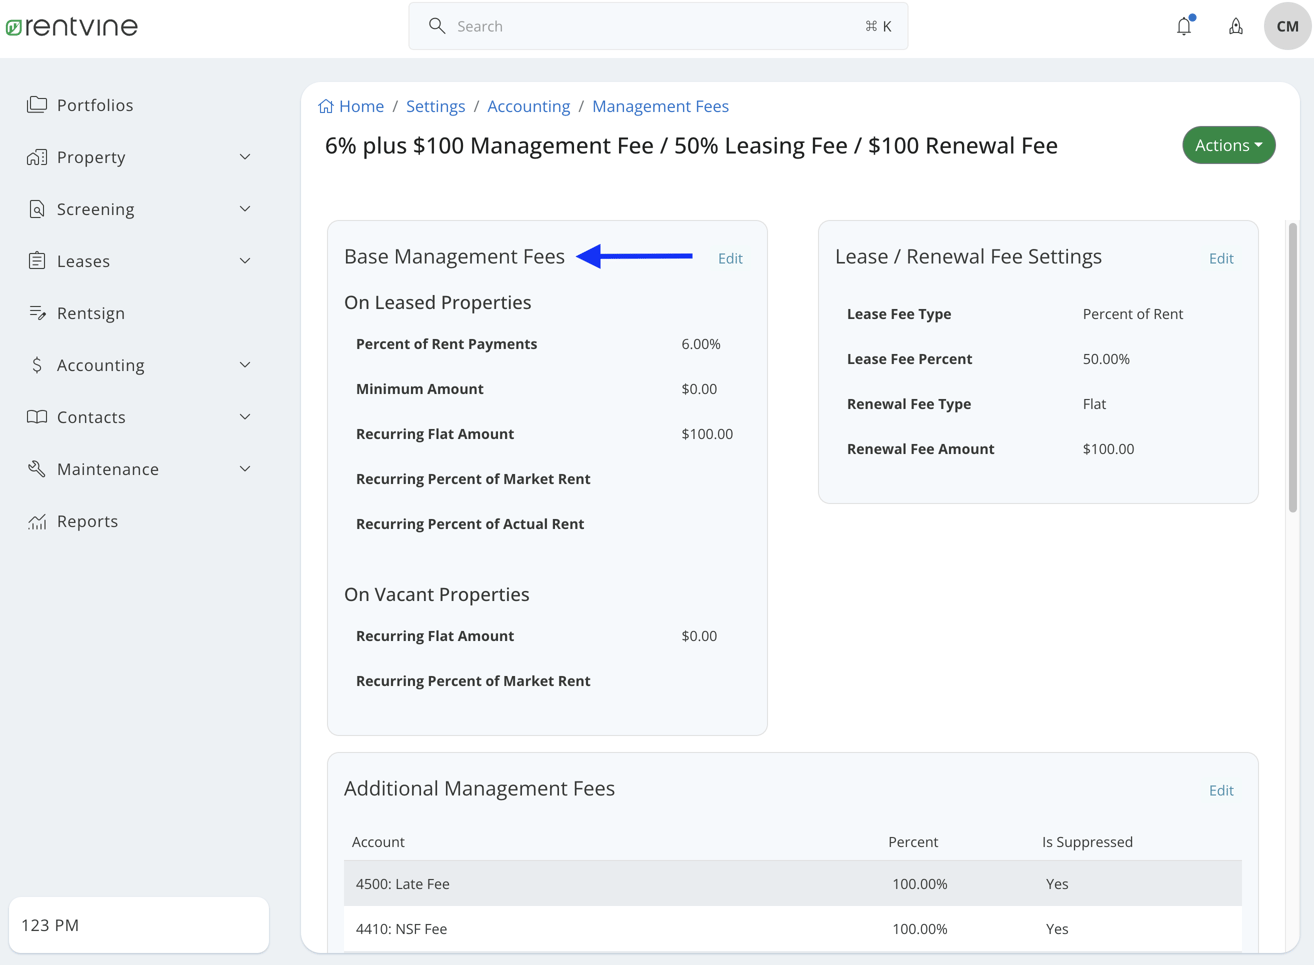Screen dimensions: 1314x965
Task: Select the Accounting dollar sign icon
Action: pyautogui.click(x=36, y=364)
